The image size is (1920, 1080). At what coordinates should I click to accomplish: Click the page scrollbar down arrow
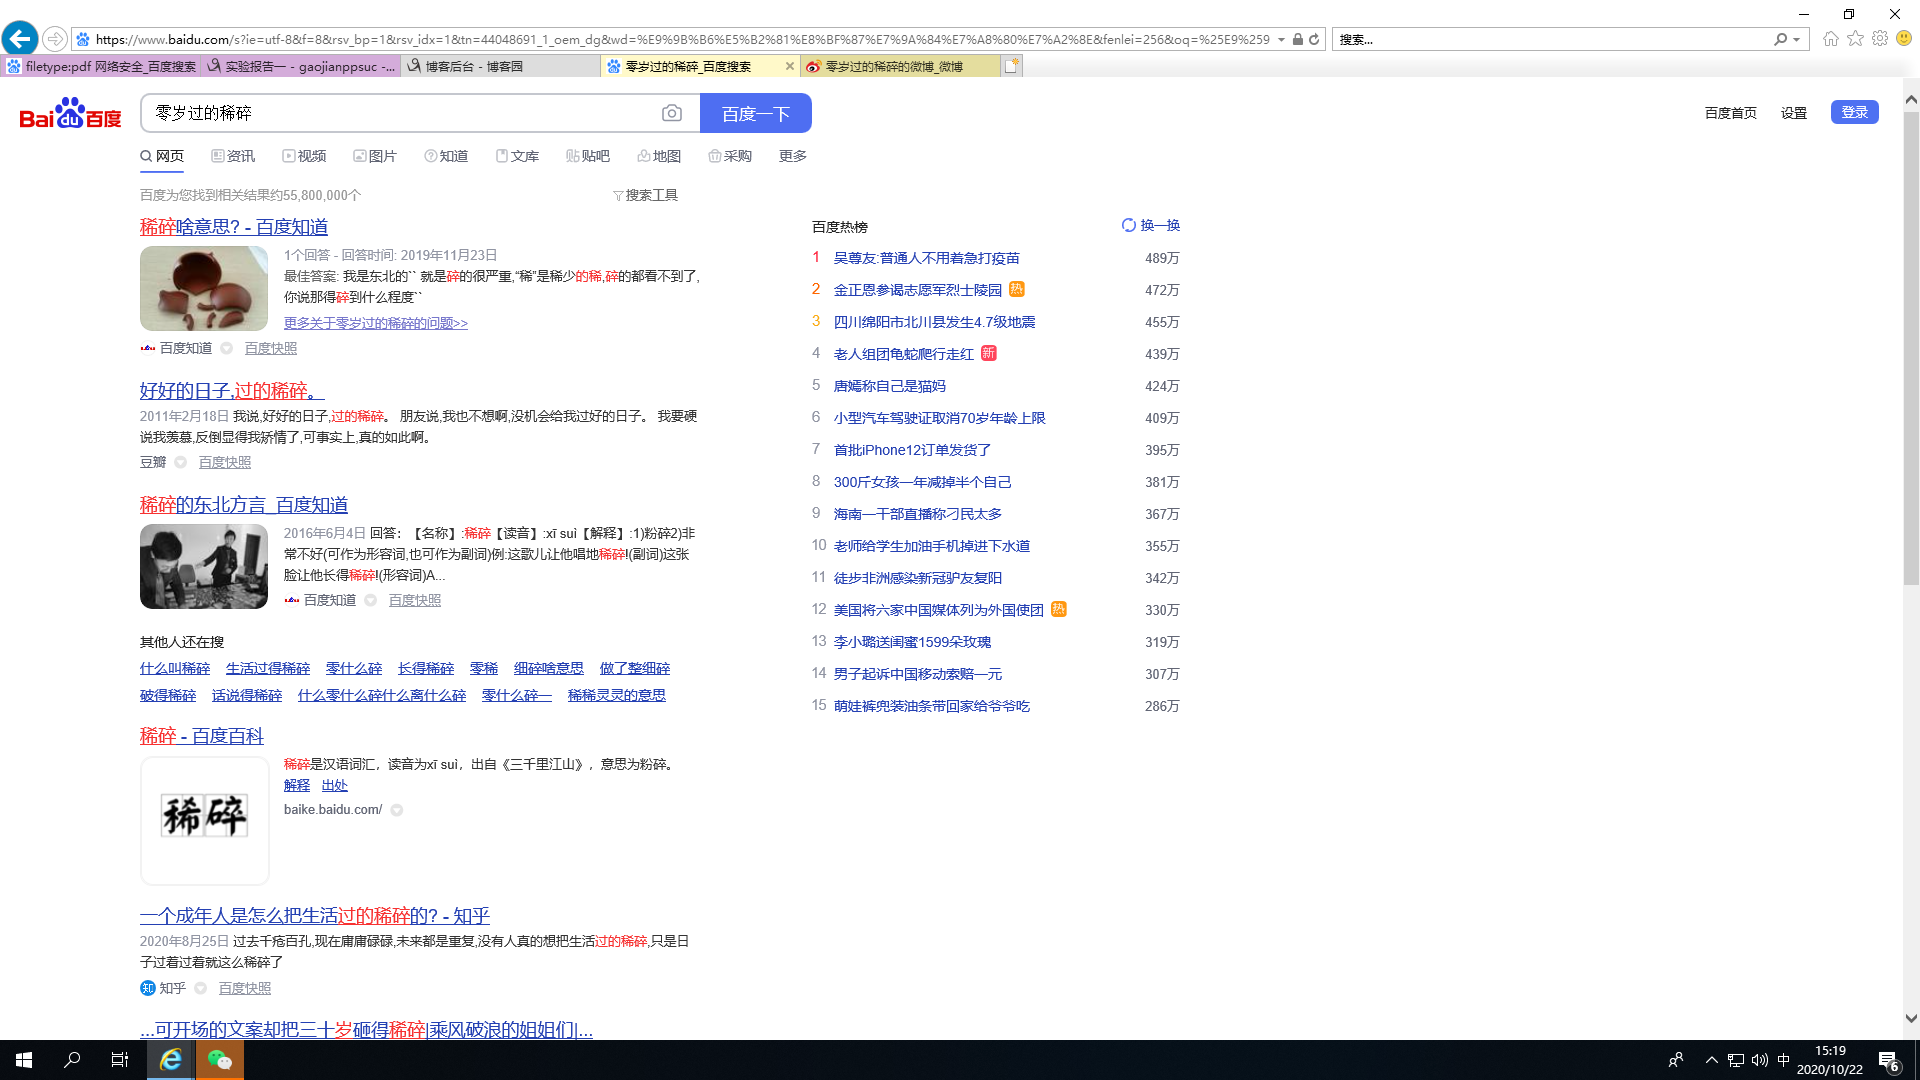(1911, 1019)
